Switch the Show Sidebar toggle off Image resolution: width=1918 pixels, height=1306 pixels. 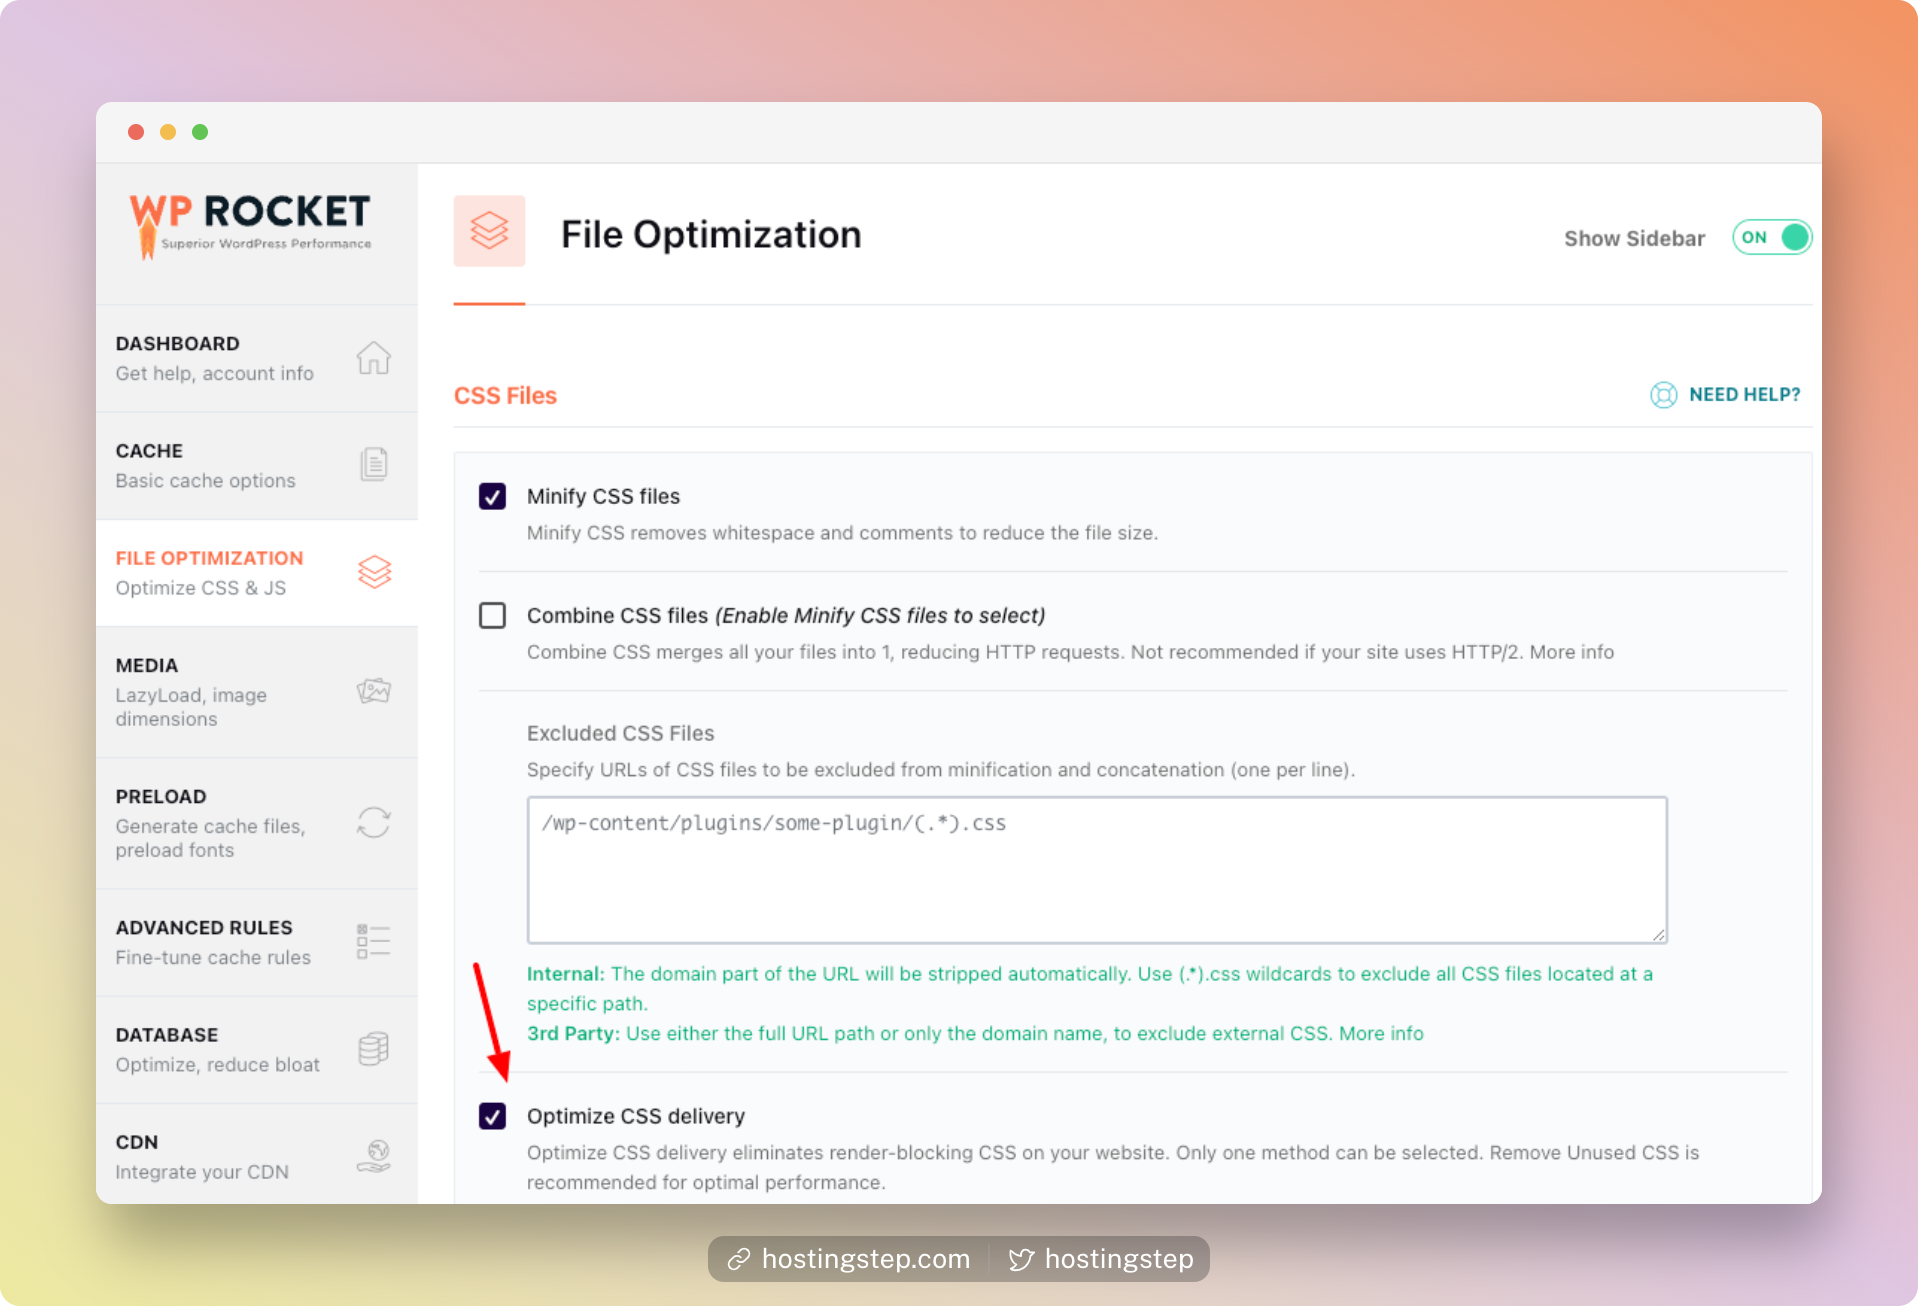pyautogui.click(x=1771, y=237)
